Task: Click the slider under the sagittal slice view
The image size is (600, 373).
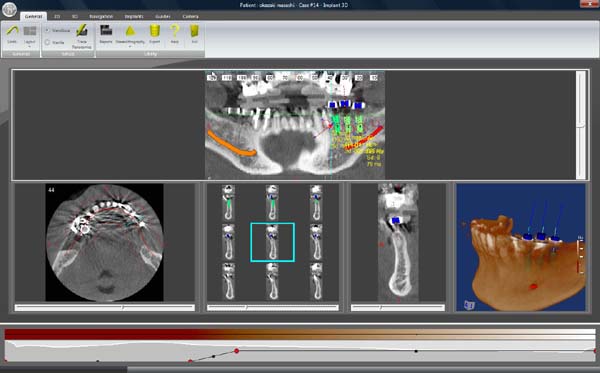Action: (398, 307)
